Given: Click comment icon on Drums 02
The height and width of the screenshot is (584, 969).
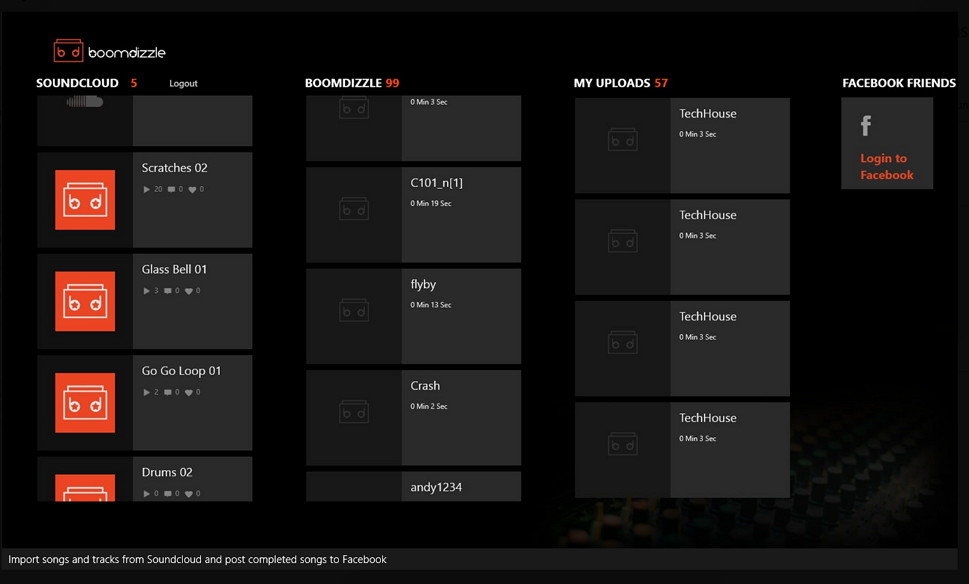Looking at the screenshot, I should (x=167, y=494).
